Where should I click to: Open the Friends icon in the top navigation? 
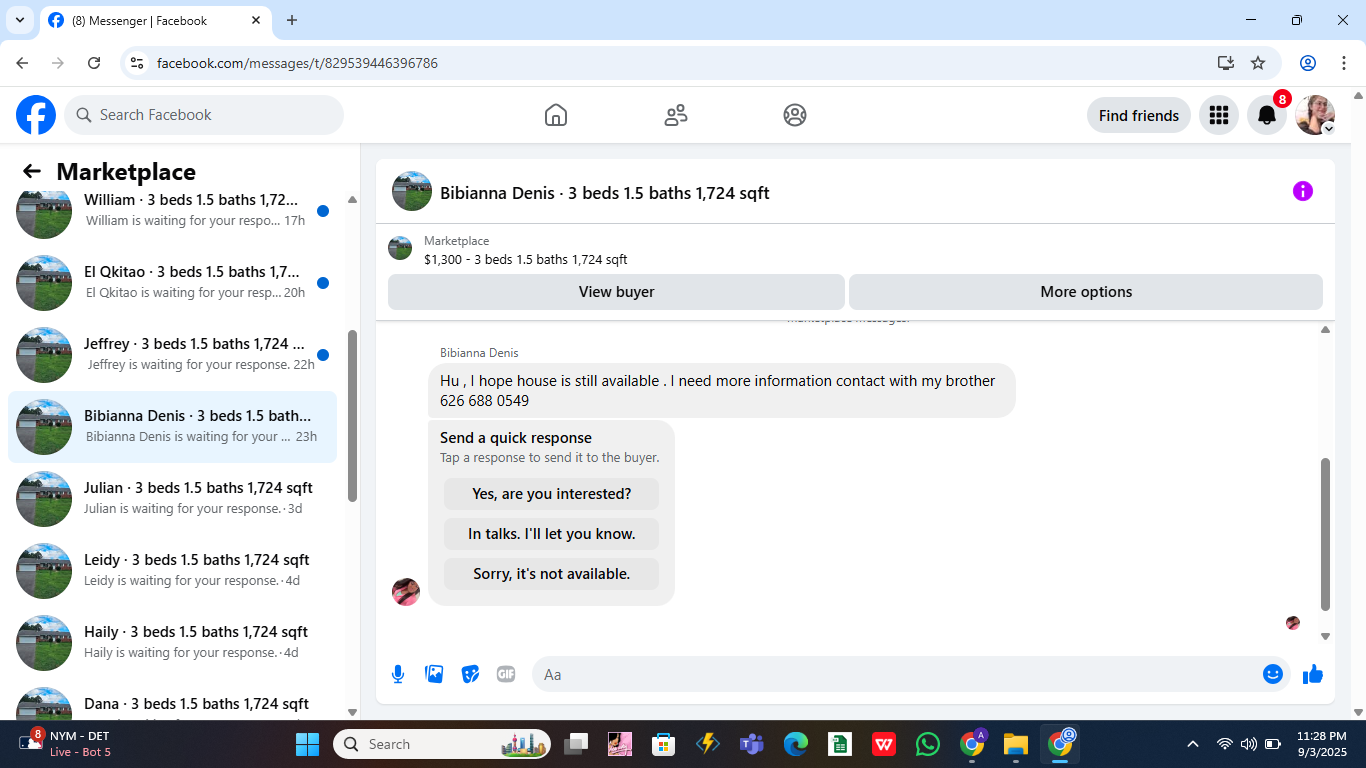[676, 115]
